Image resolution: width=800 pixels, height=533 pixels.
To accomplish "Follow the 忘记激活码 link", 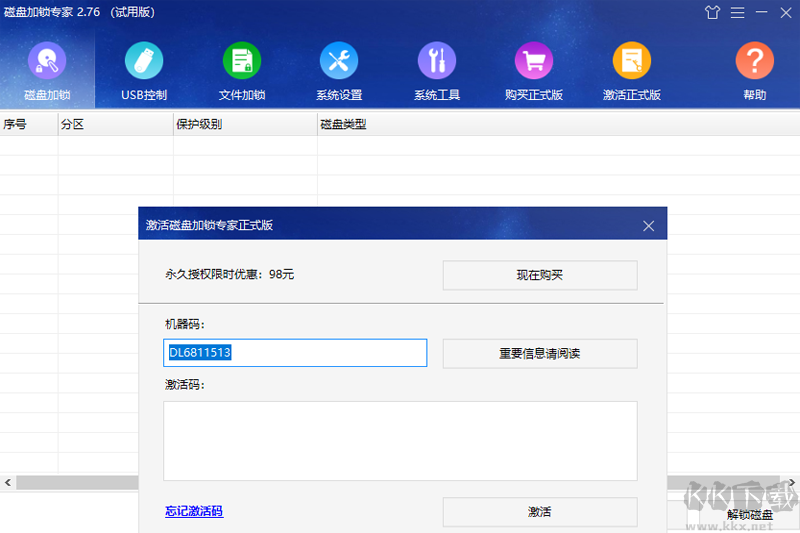I will [x=194, y=511].
